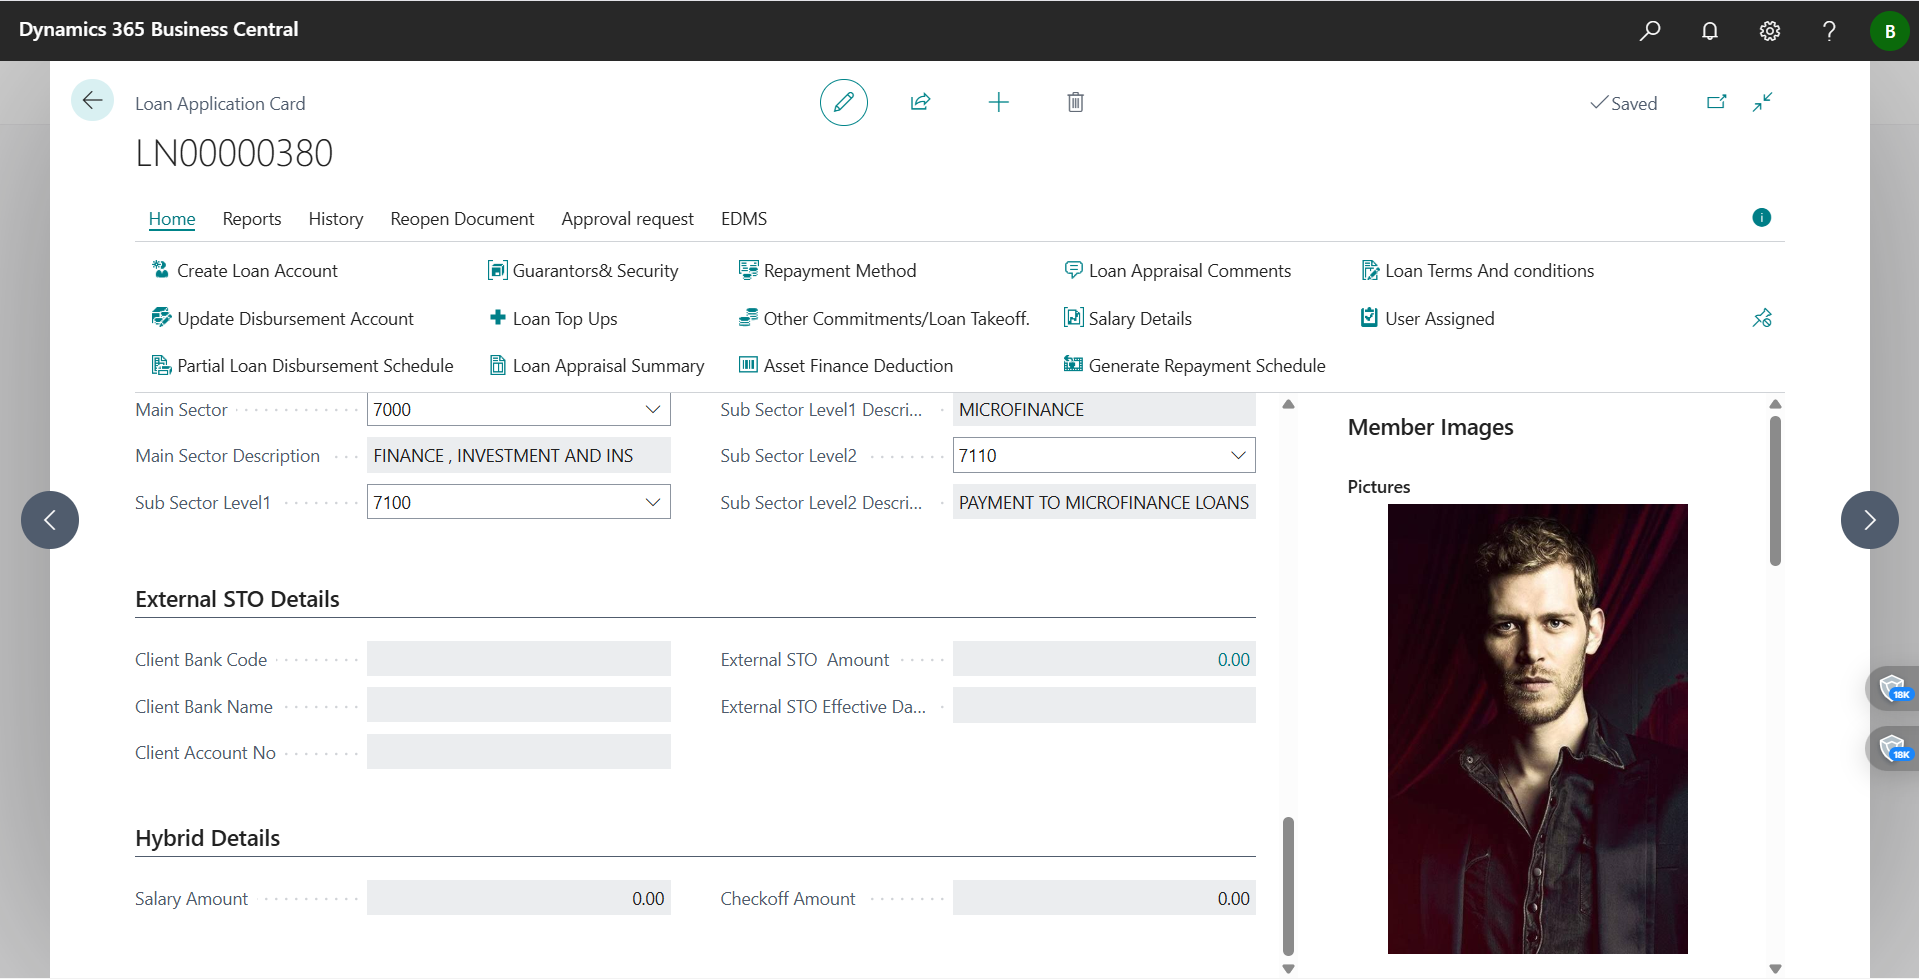1919x979 pixels.
Task: Click the member picture thumbnail
Action: (x=1537, y=728)
